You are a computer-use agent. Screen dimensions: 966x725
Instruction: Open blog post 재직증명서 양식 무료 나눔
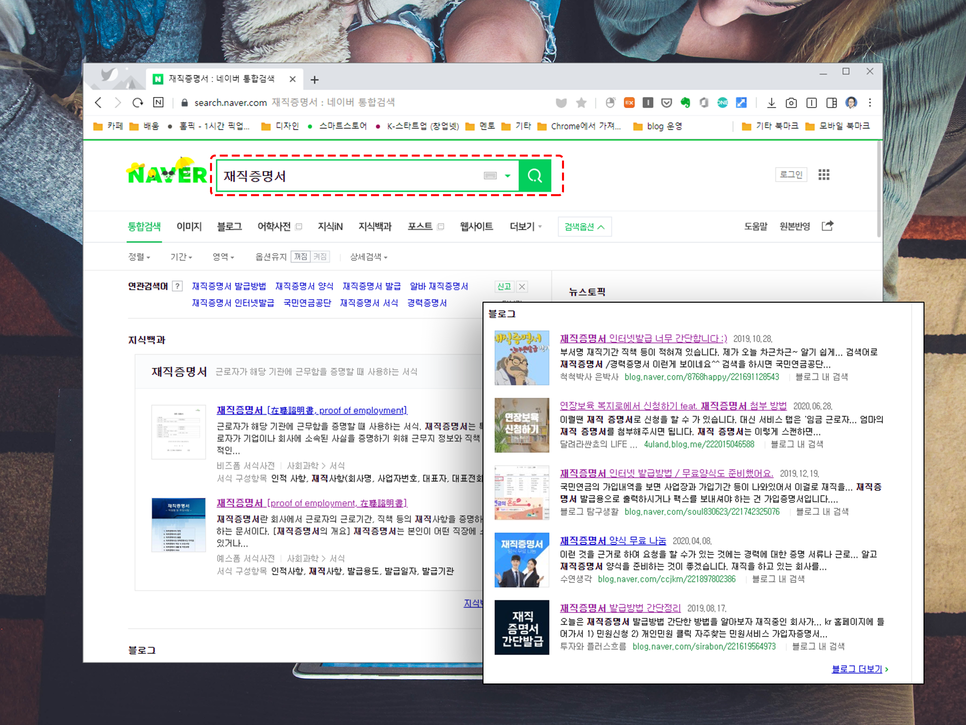(x=612, y=541)
